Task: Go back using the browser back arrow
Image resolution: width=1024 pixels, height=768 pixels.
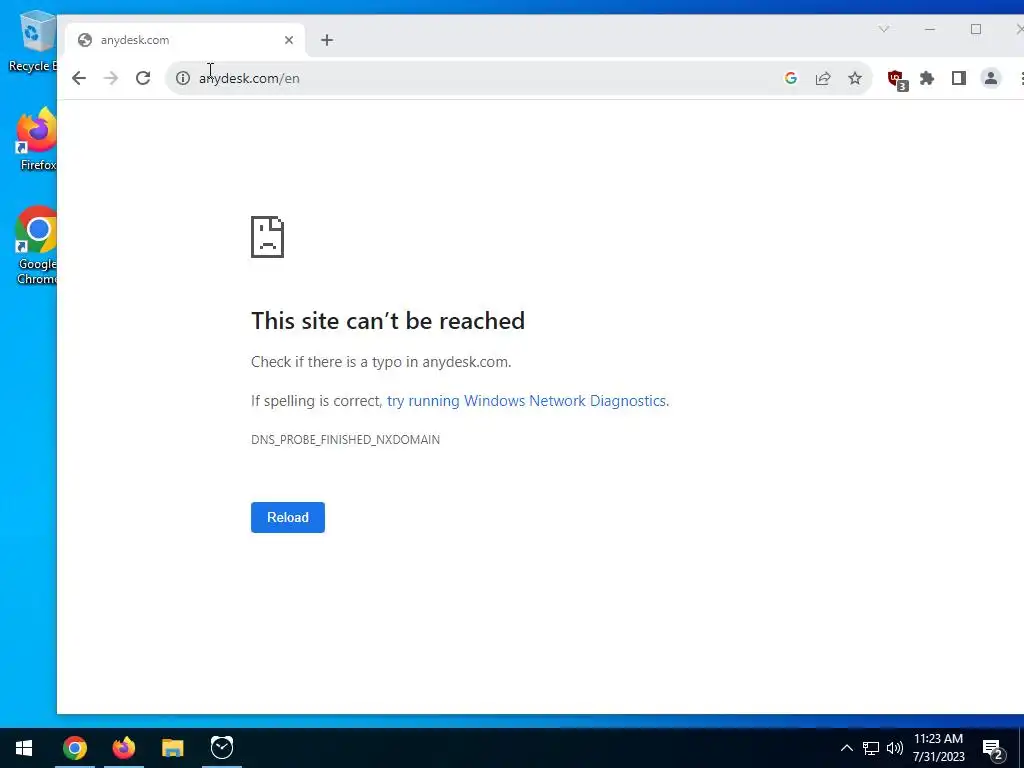Action: coord(79,78)
